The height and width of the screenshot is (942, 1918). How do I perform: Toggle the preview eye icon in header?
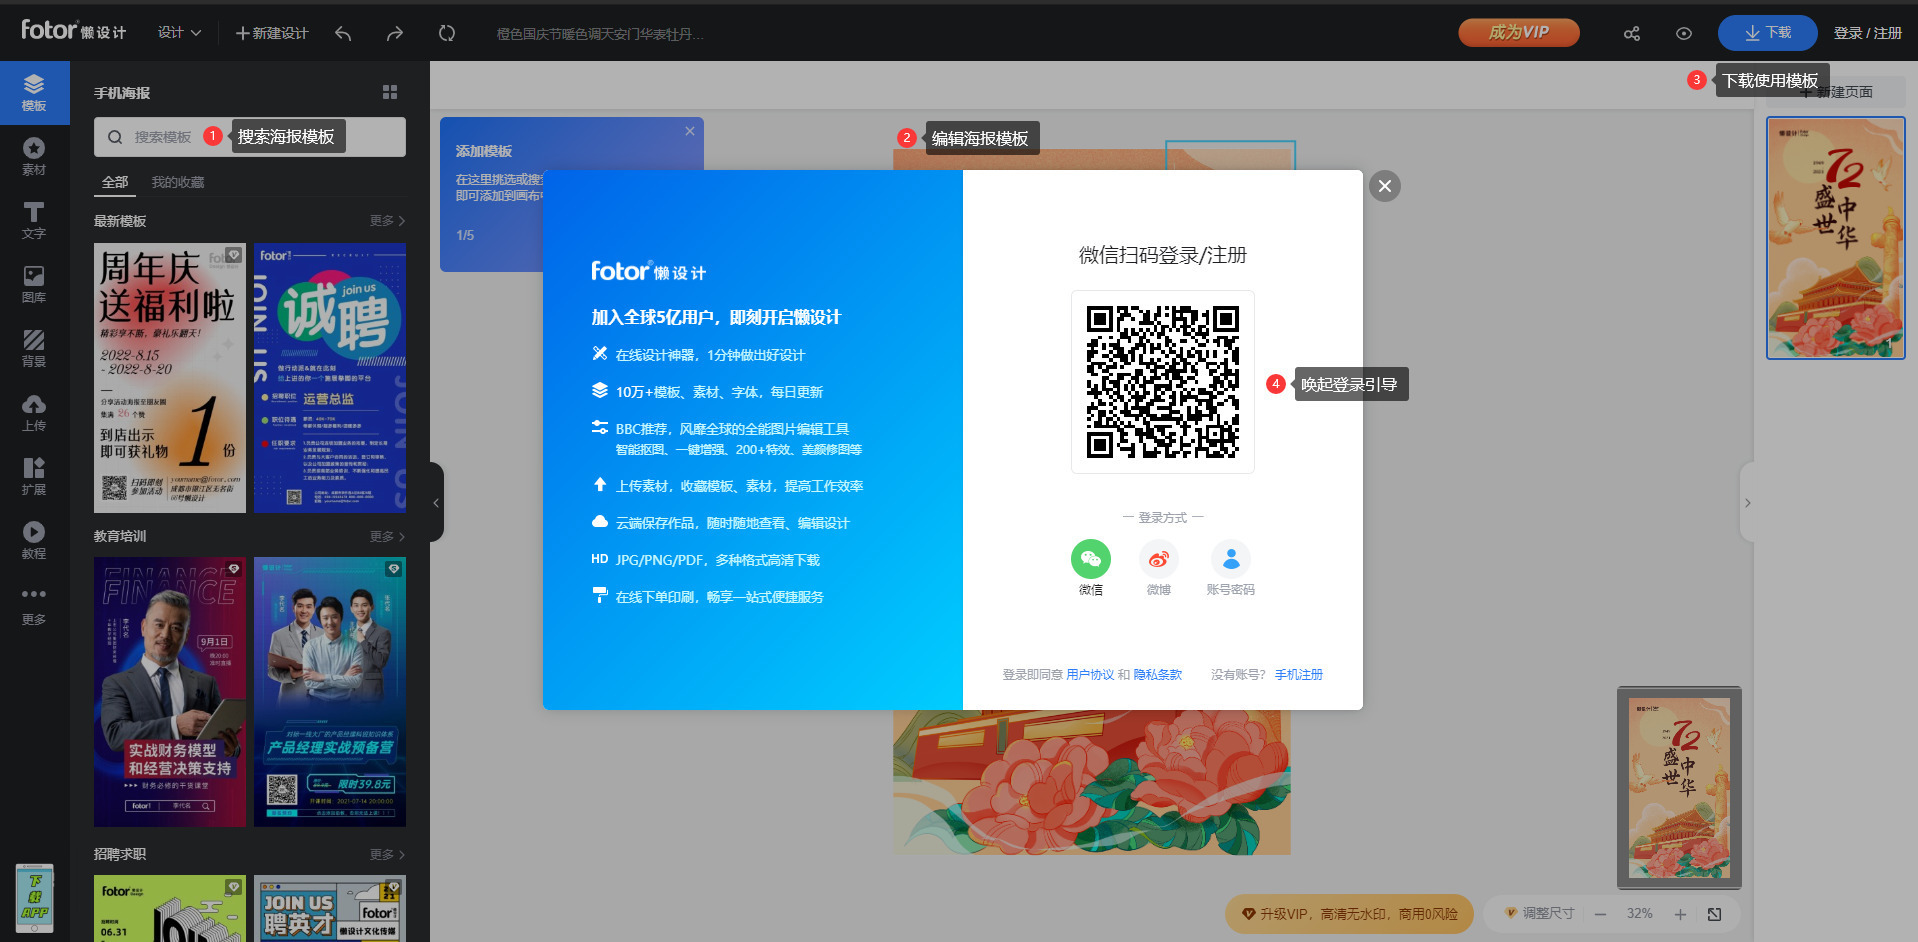pyautogui.click(x=1684, y=33)
